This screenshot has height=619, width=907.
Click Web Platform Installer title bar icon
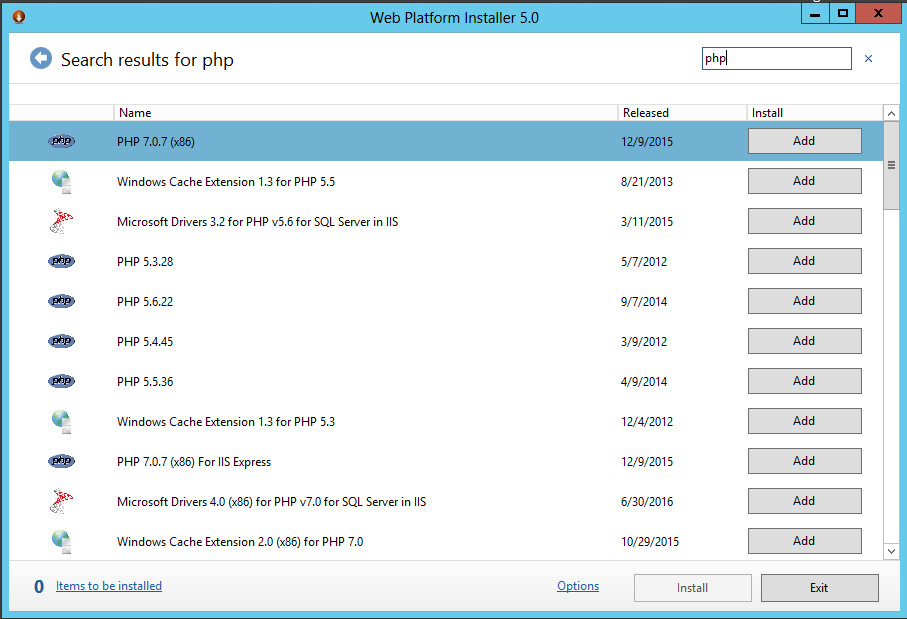tap(19, 17)
